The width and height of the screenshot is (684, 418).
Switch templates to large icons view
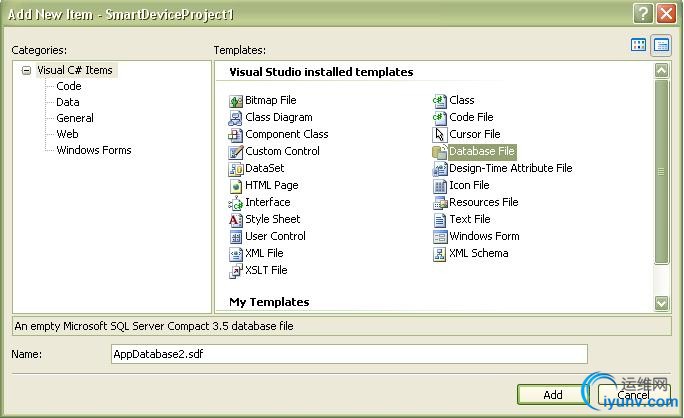[639, 45]
